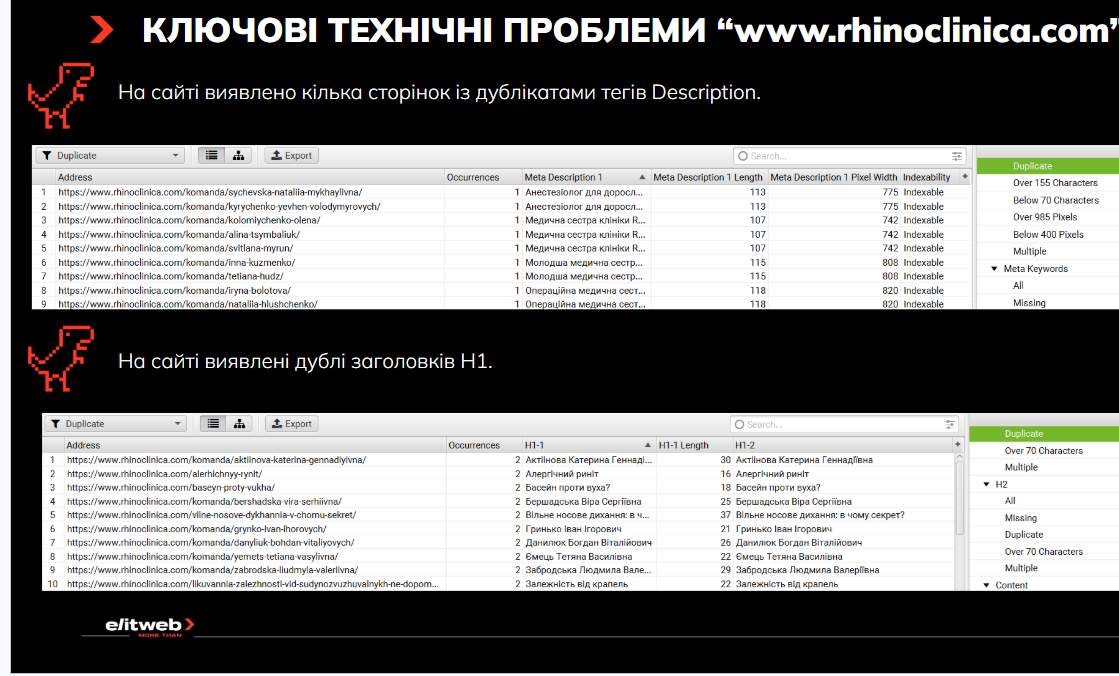The image size is (1119, 676).
Task: Select Multiple filter under Meta Description sidebar
Action: coord(1029,251)
